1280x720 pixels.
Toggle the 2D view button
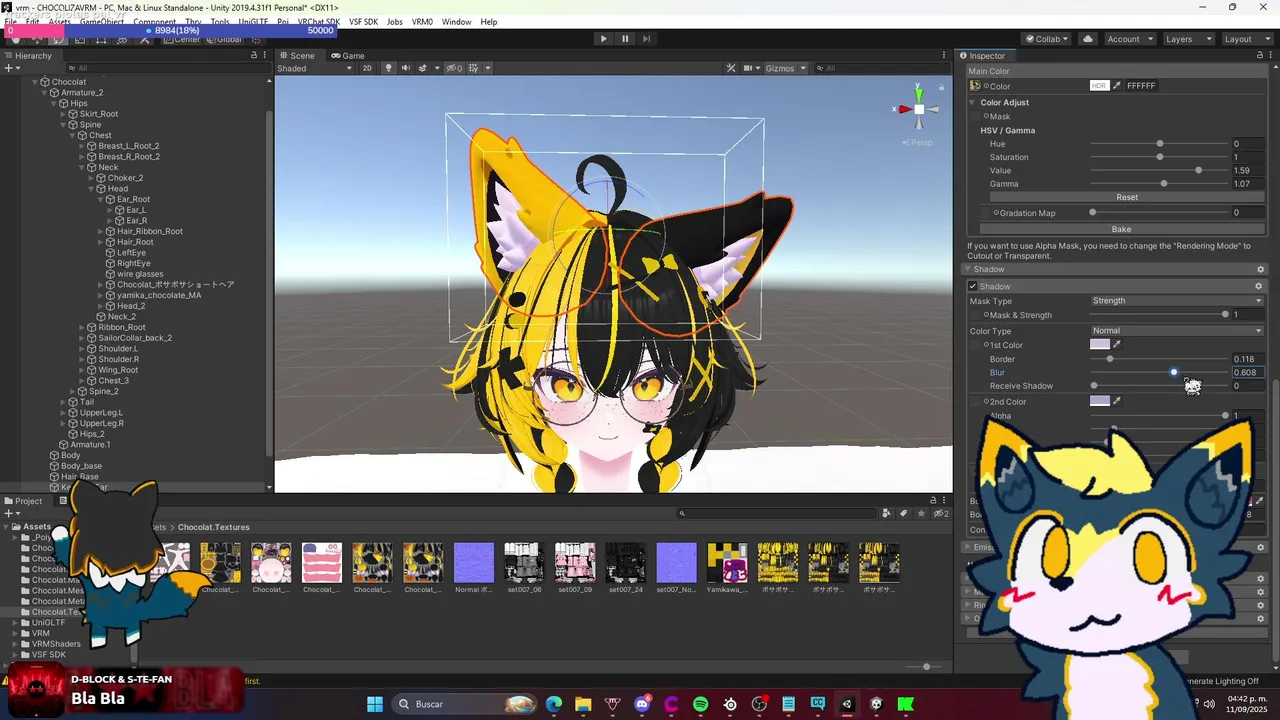367,68
